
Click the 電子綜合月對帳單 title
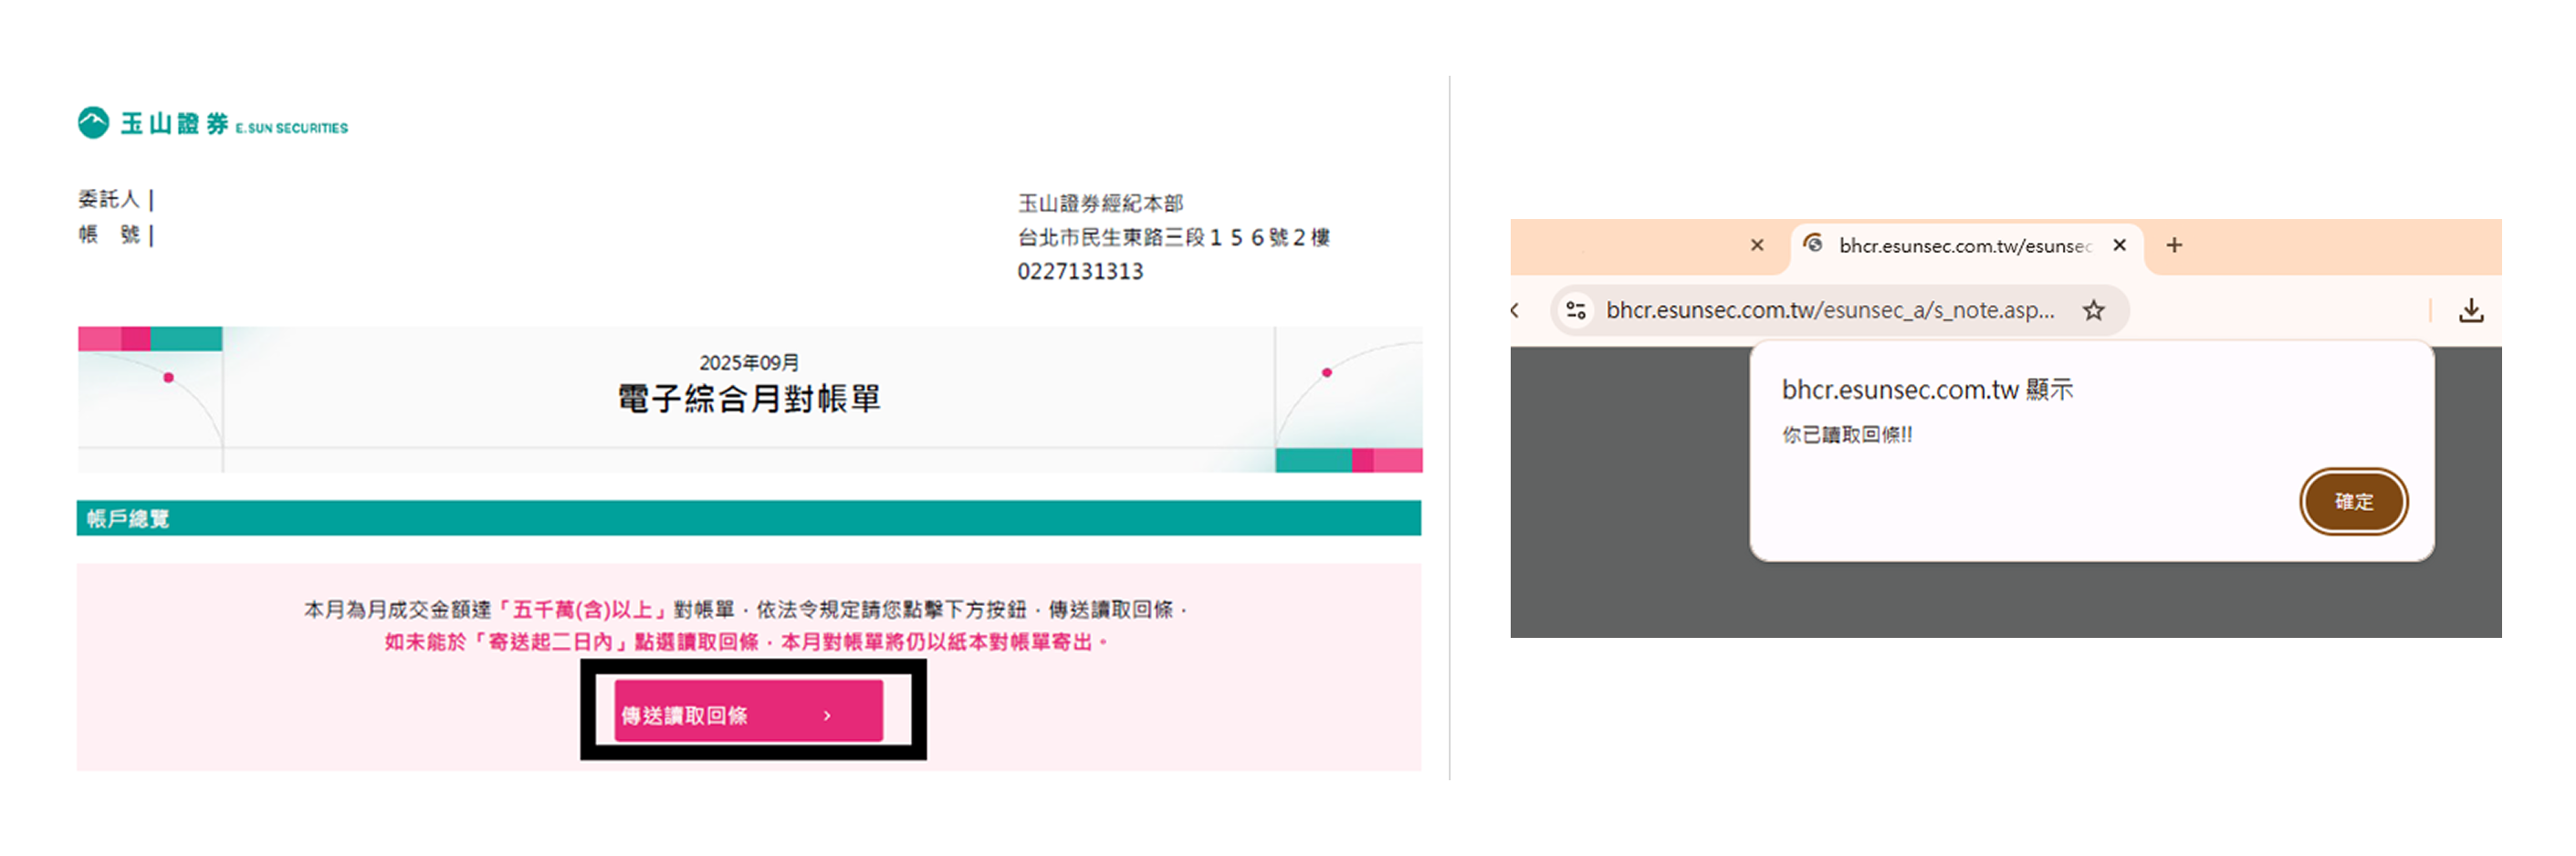point(748,399)
